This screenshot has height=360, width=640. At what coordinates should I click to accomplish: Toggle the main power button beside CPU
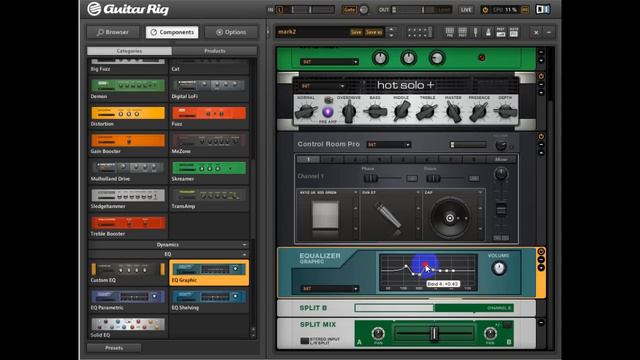pos(485,10)
